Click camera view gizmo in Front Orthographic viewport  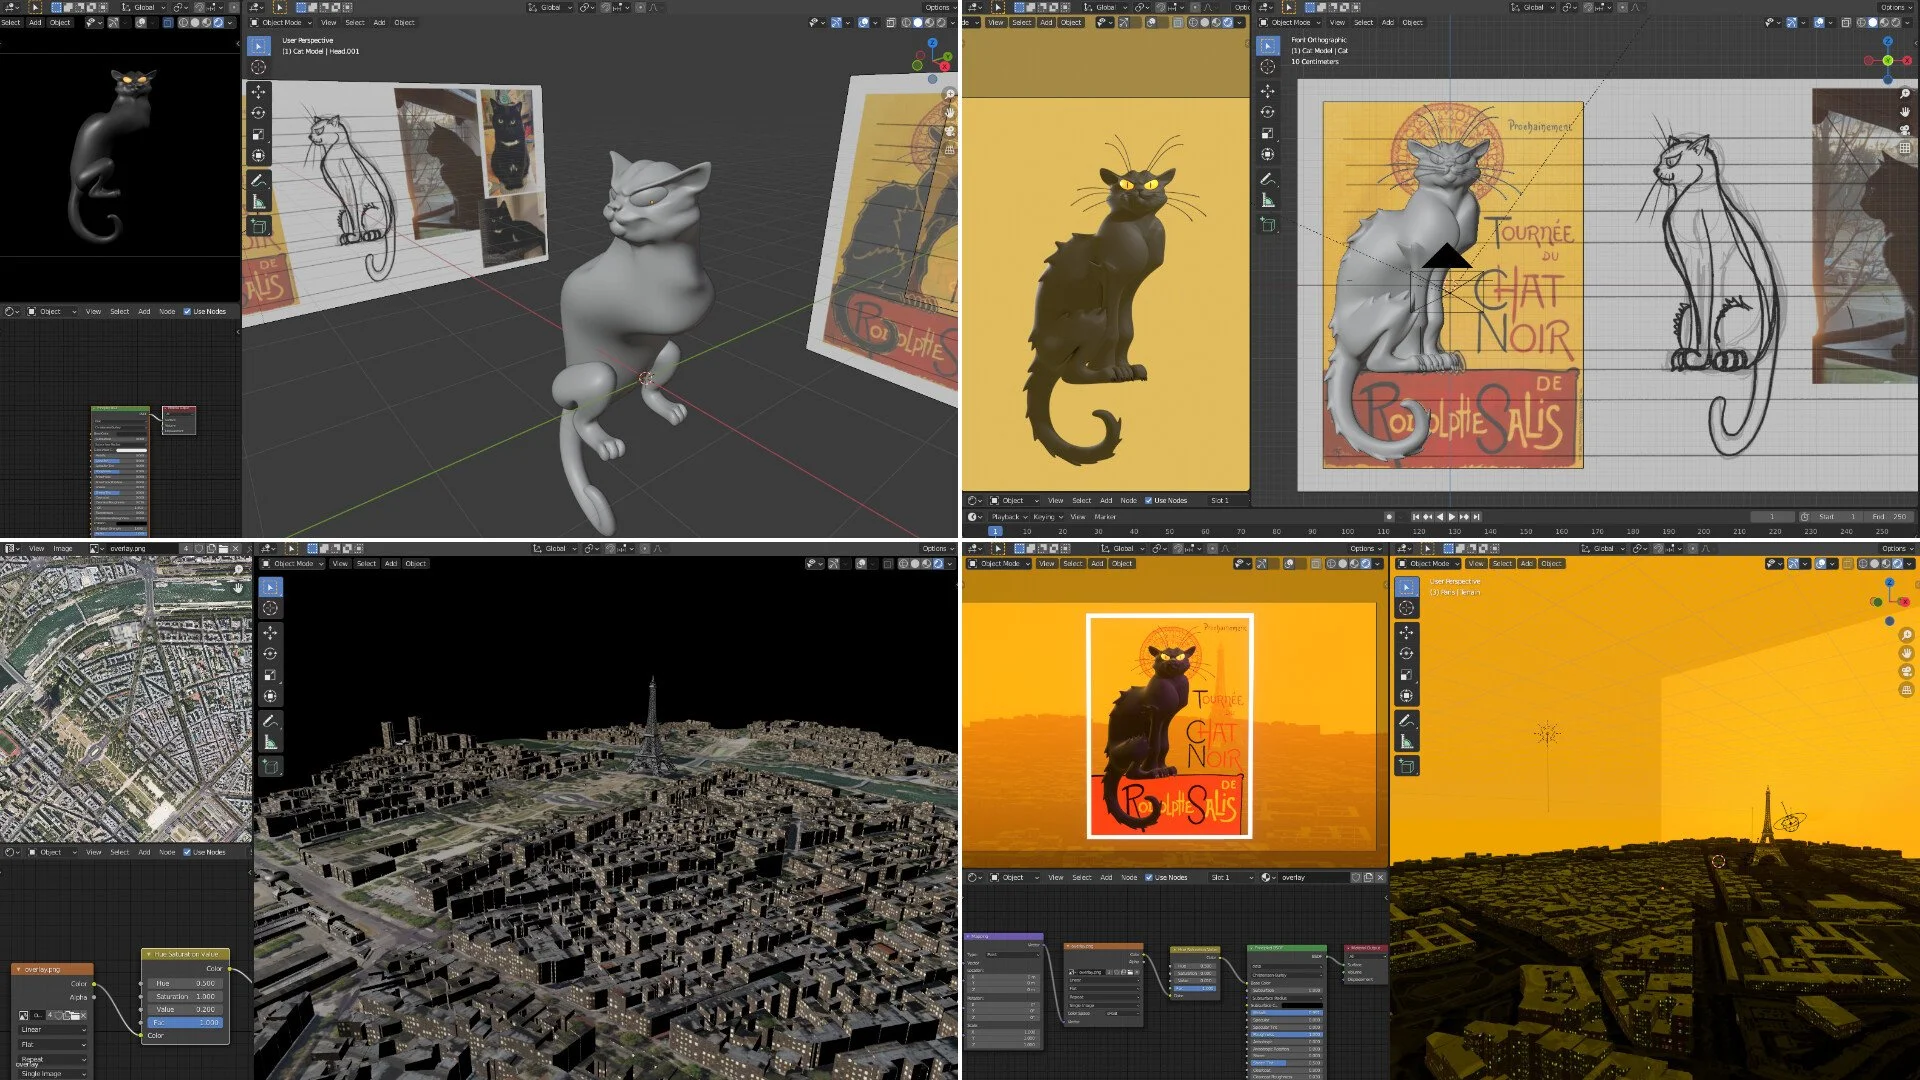pos(1905,129)
